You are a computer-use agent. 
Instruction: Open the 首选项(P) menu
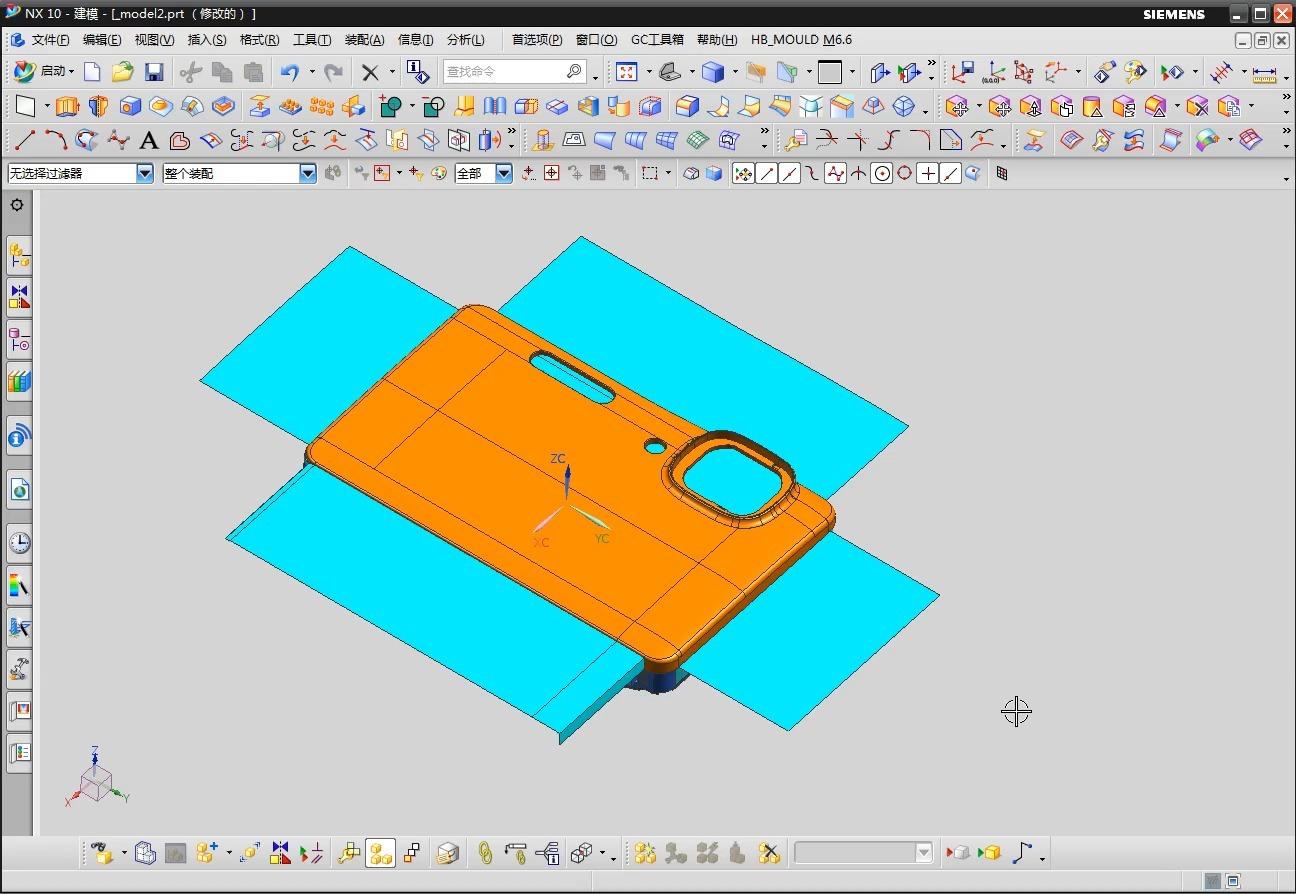click(x=537, y=40)
